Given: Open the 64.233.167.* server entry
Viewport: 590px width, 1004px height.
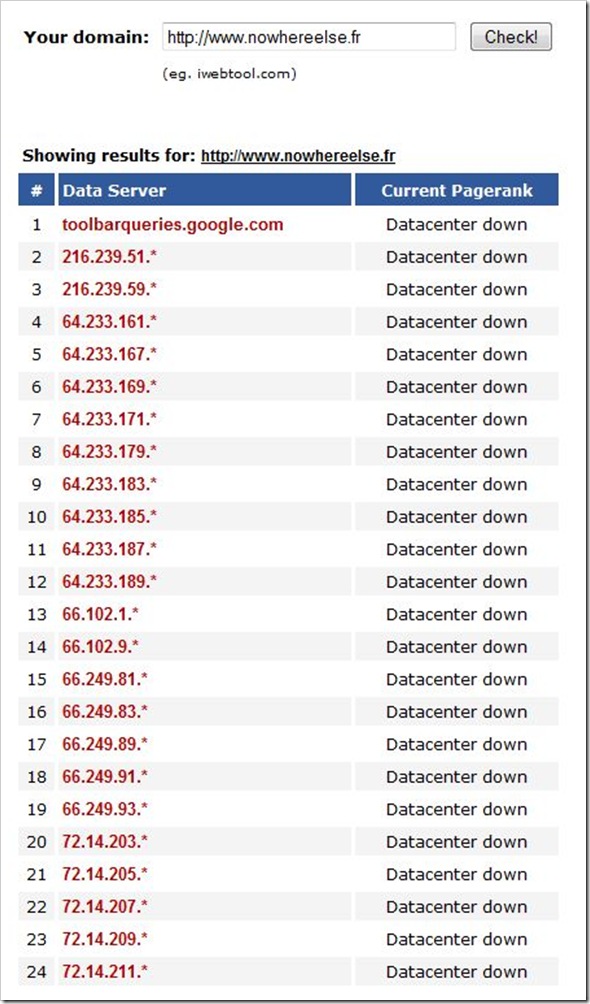Looking at the screenshot, I should click(x=110, y=355).
